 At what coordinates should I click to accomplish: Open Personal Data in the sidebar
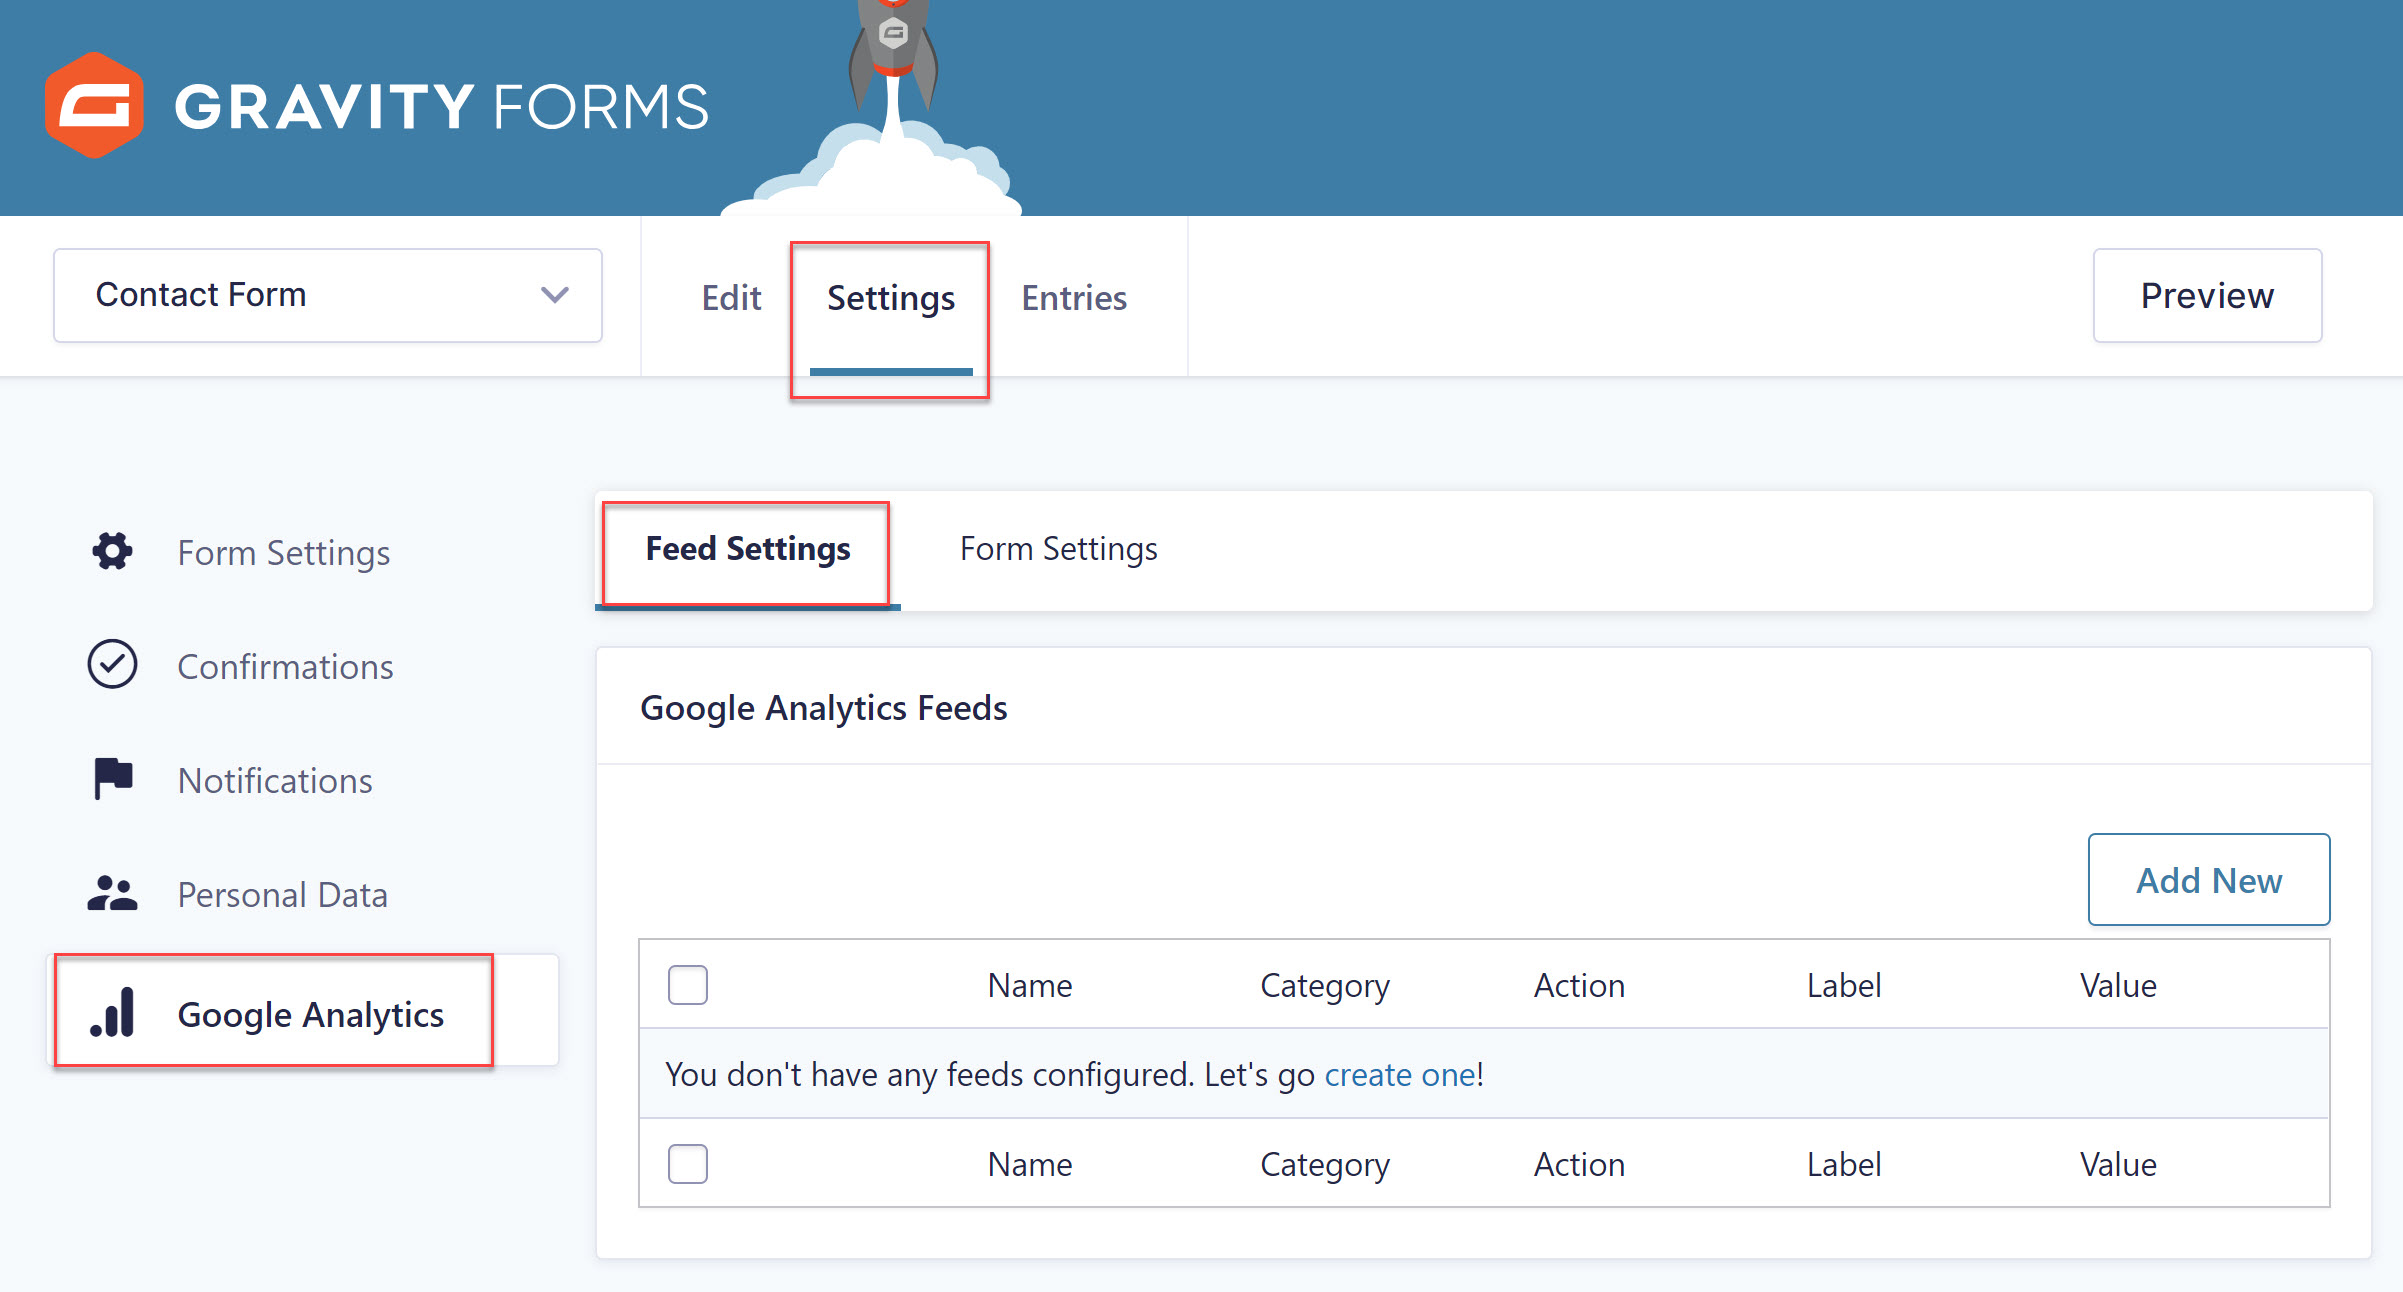pyautogui.click(x=283, y=895)
